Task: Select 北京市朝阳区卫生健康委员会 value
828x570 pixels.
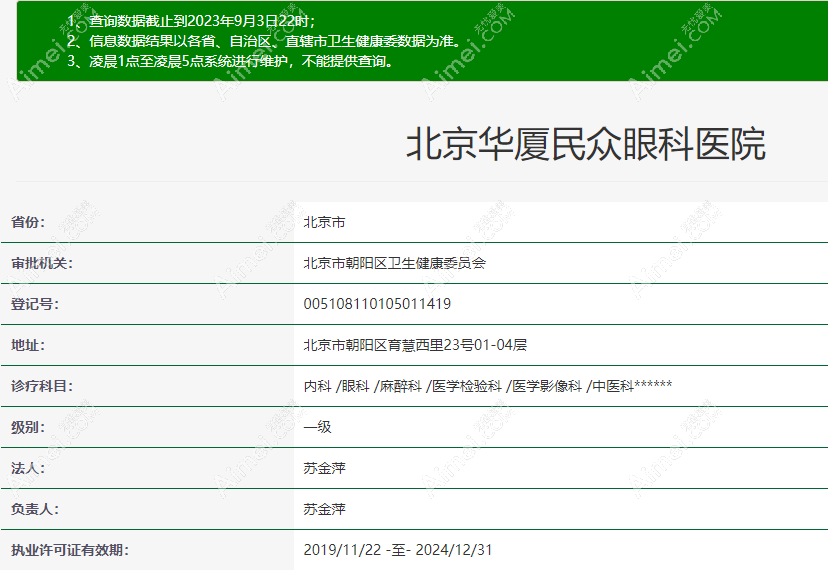Action: click(x=394, y=263)
